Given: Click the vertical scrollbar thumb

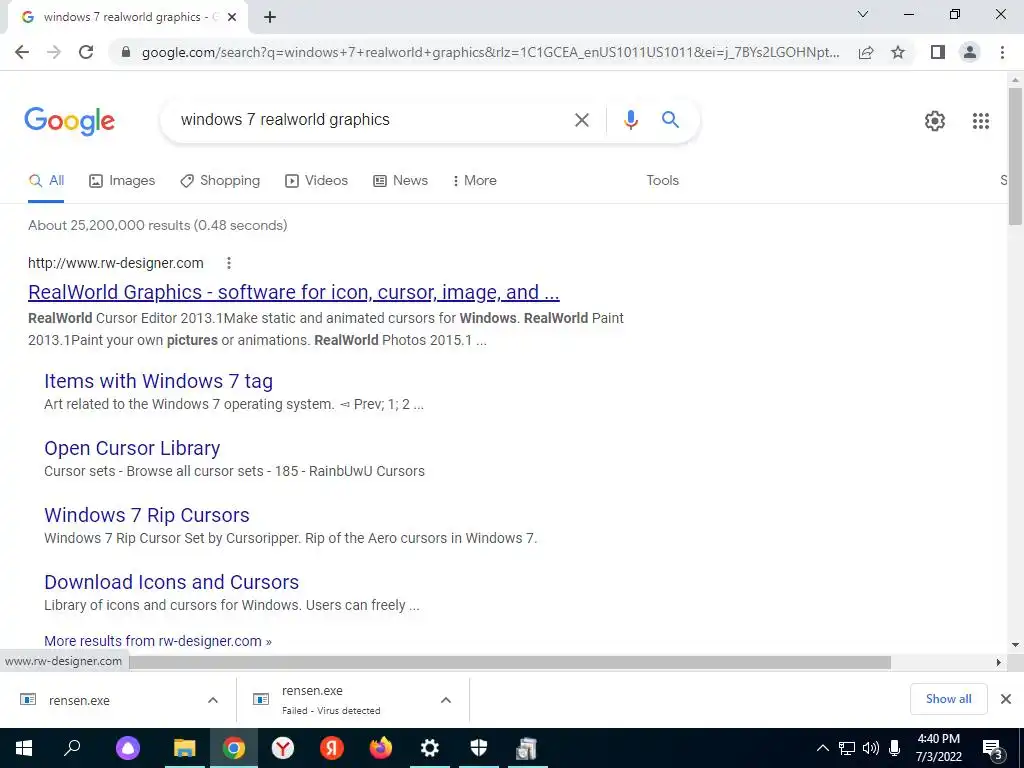Looking at the screenshot, I should pos(1015,157).
